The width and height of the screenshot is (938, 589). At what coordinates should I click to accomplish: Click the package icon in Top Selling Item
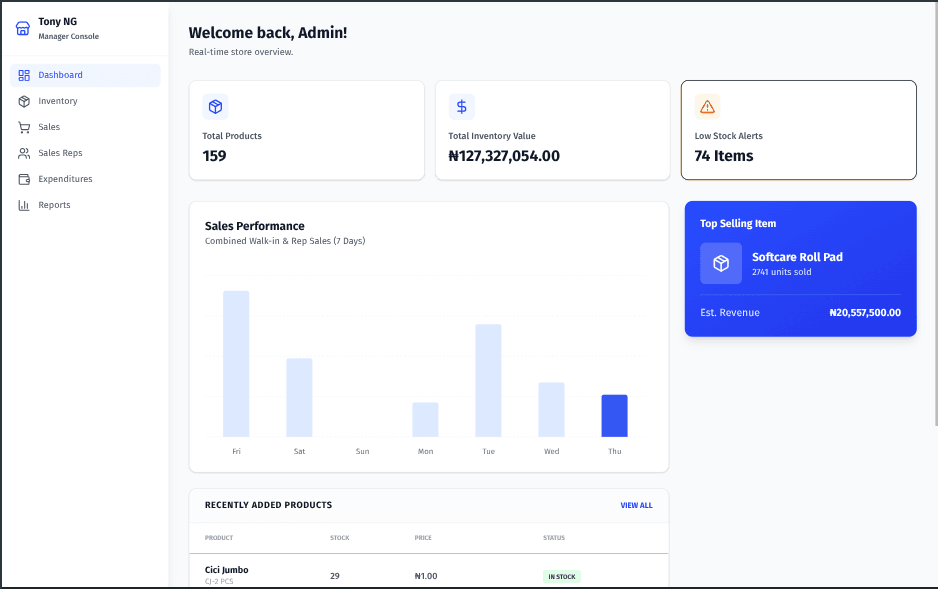click(x=721, y=264)
